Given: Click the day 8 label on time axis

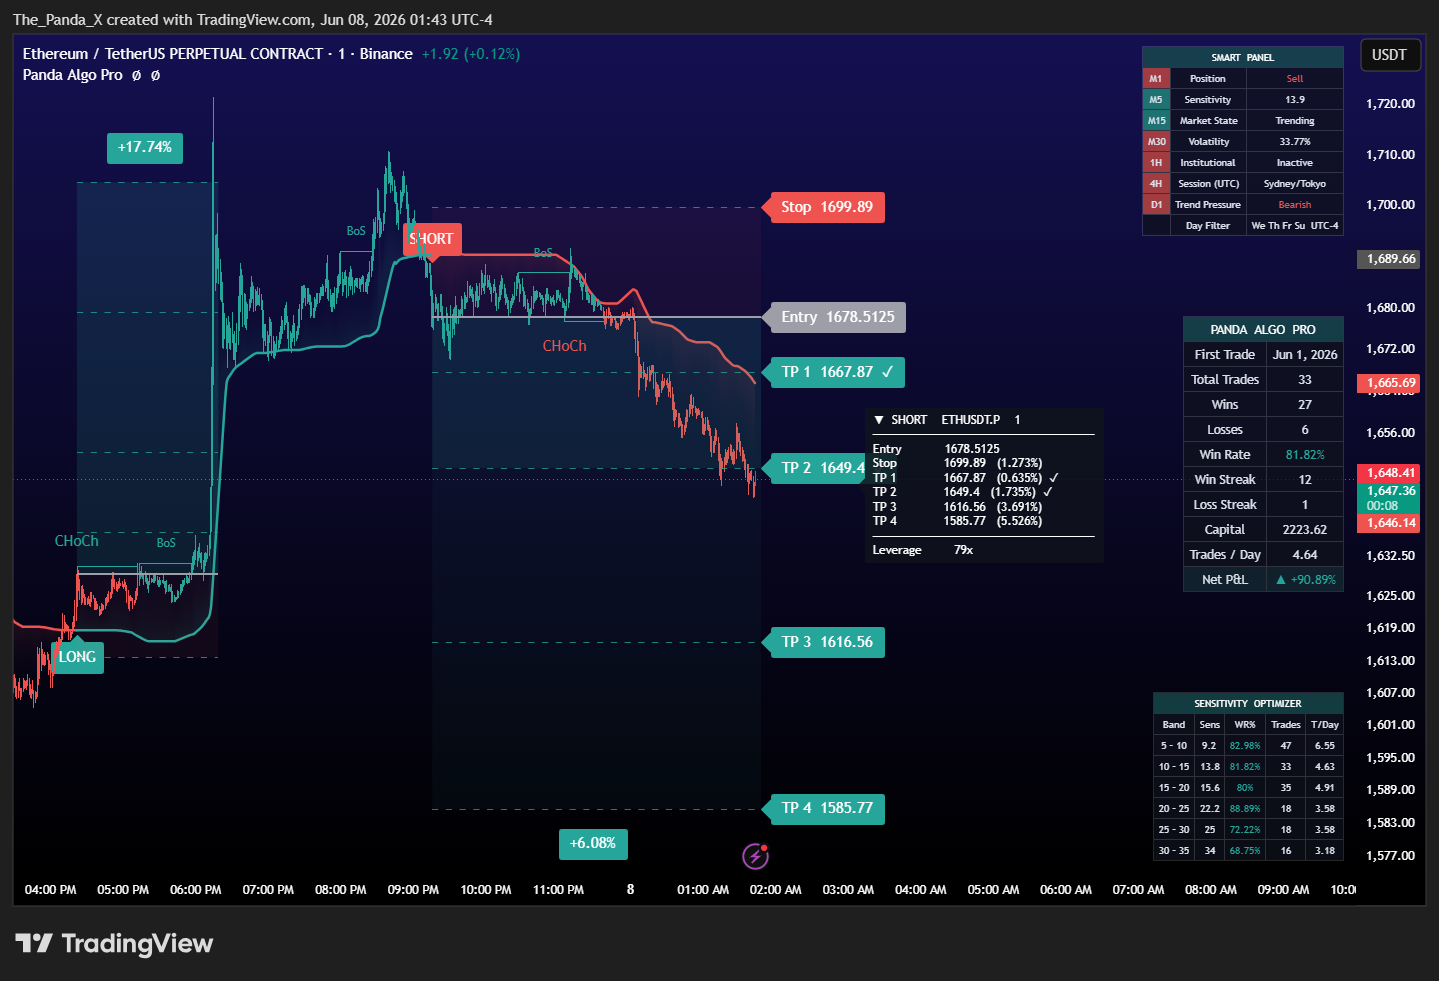Looking at the screenshot, I should [x=630, y=889].
